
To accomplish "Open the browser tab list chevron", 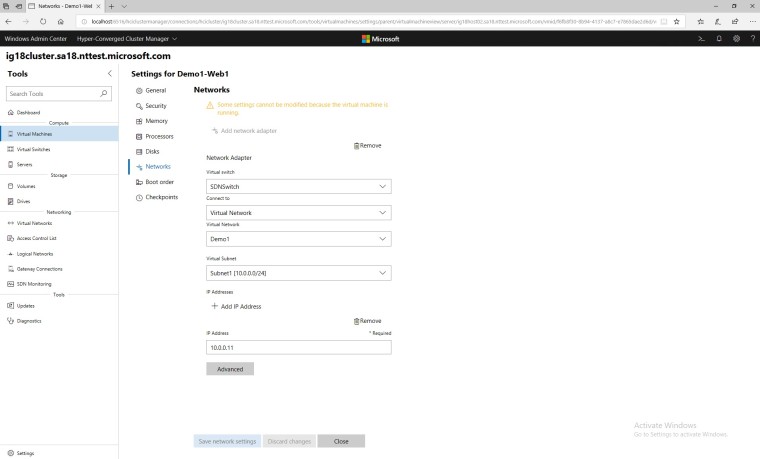I will (124, 6).
